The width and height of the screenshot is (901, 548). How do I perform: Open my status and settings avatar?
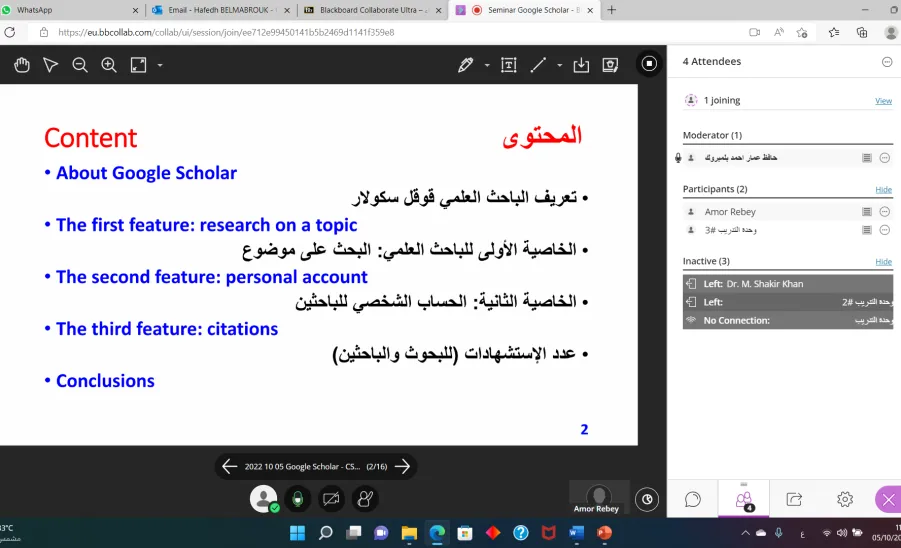coord(264,499)
